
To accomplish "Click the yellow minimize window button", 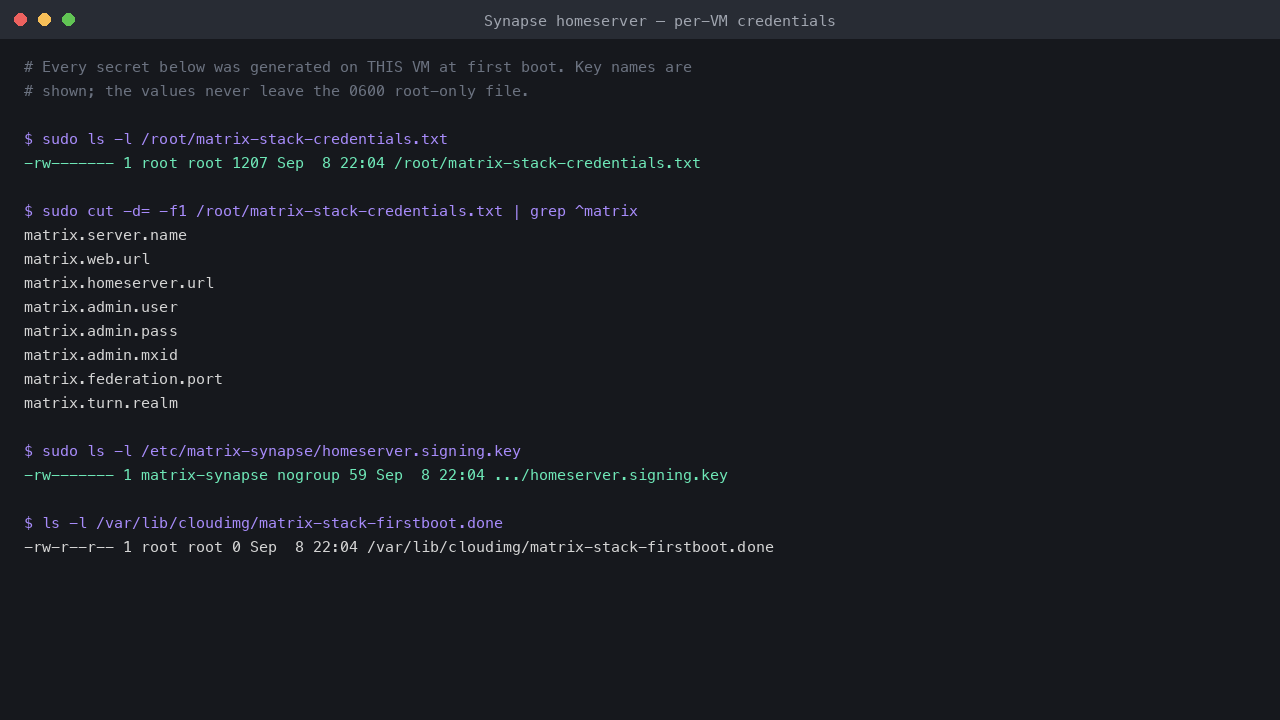I will 44,20.
